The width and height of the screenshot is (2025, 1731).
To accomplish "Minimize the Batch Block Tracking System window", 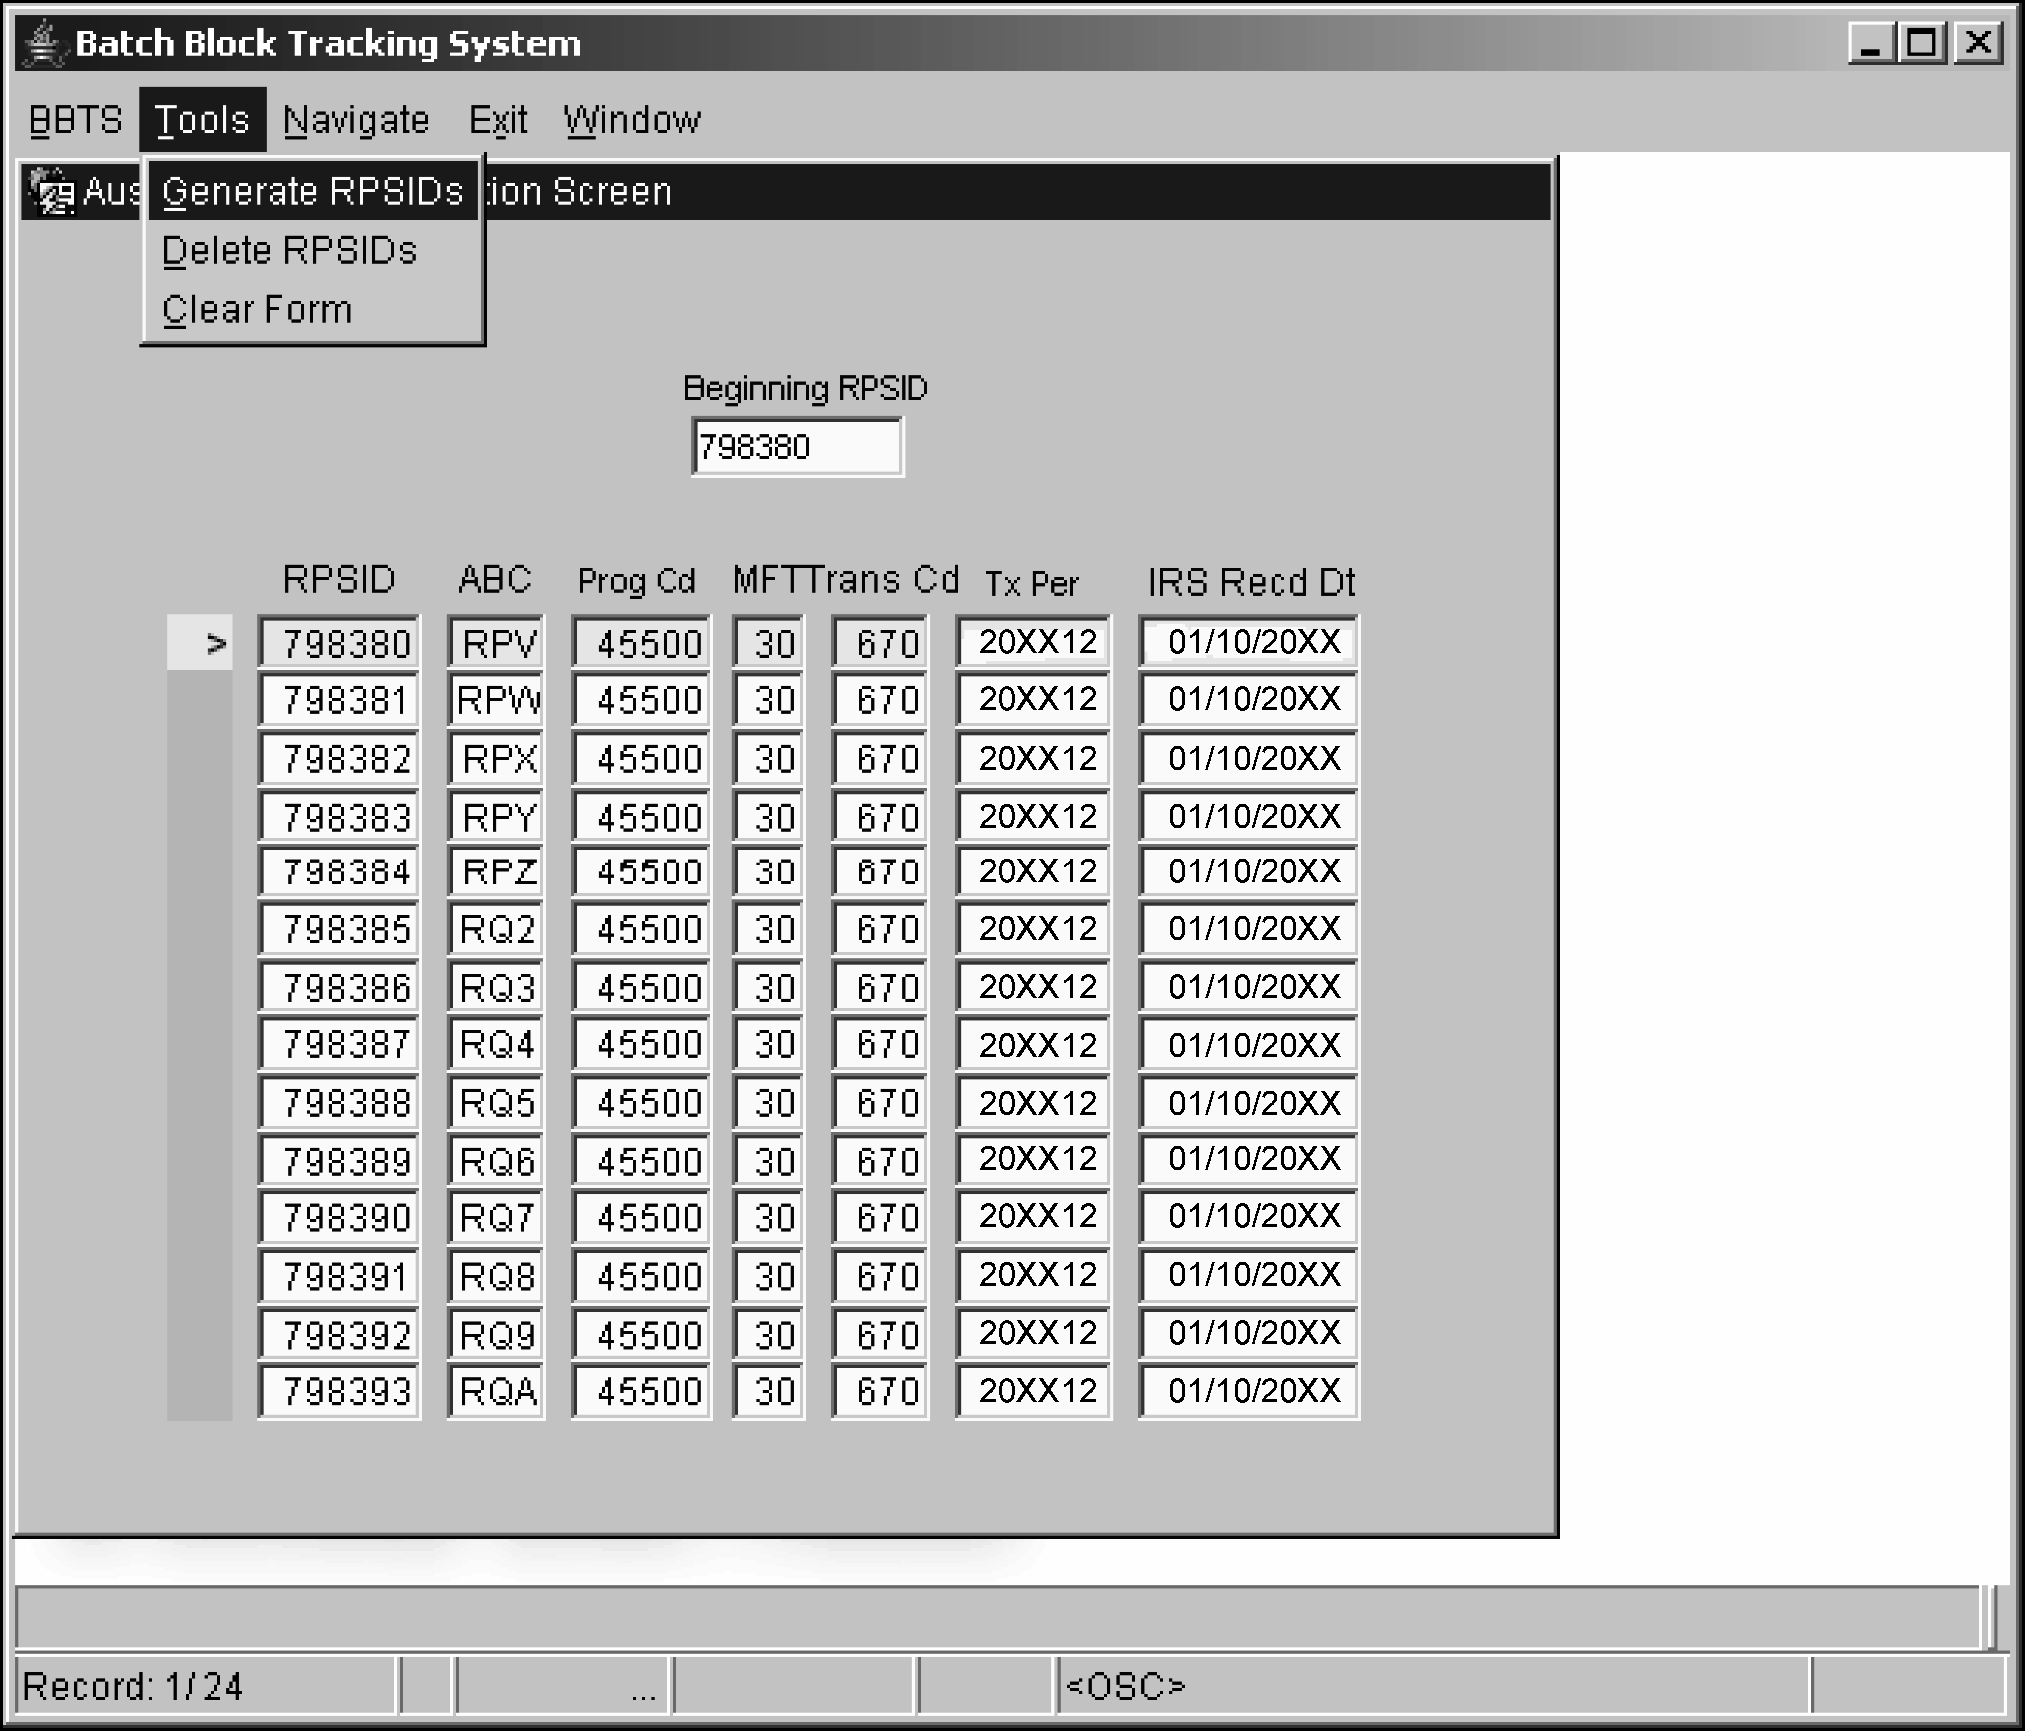I will pyautogui.click(x=1870, y=44).
